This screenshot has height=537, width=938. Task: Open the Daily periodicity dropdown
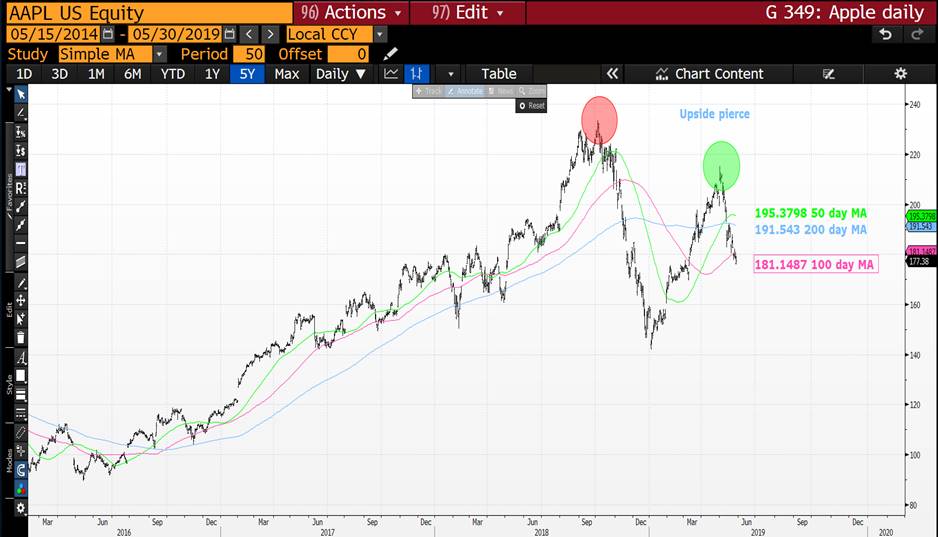[340, 74]
